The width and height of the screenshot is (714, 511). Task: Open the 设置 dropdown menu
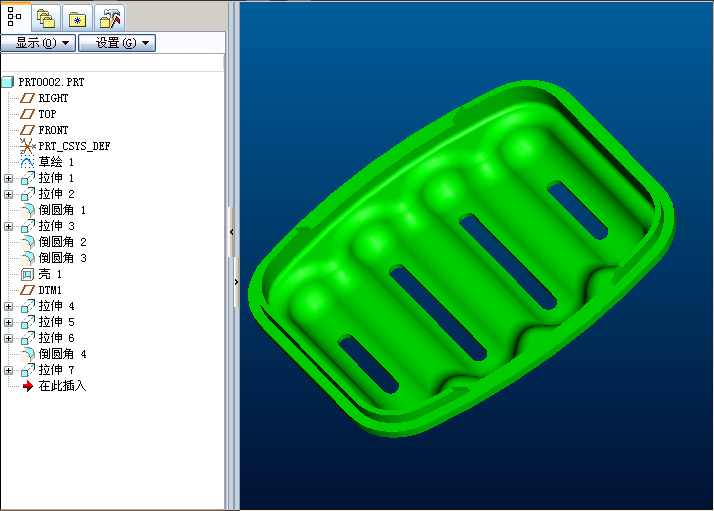coord(117,43)
